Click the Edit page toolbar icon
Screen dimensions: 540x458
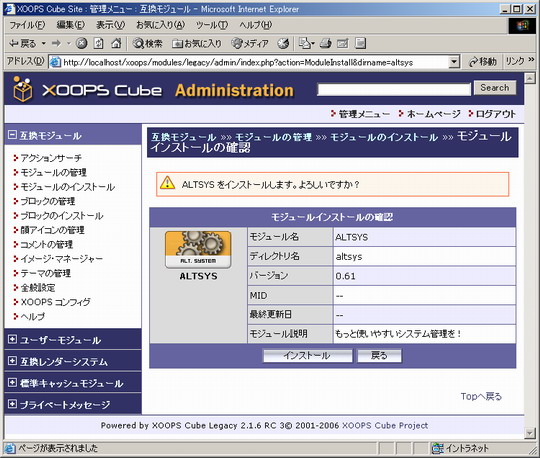(x=343, y=43)
